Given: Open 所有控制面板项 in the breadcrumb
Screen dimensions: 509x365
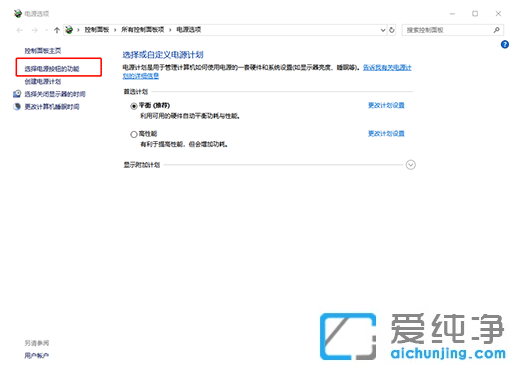Looking at the screenshot, I should pyautogui.click(x=142, y=30).
